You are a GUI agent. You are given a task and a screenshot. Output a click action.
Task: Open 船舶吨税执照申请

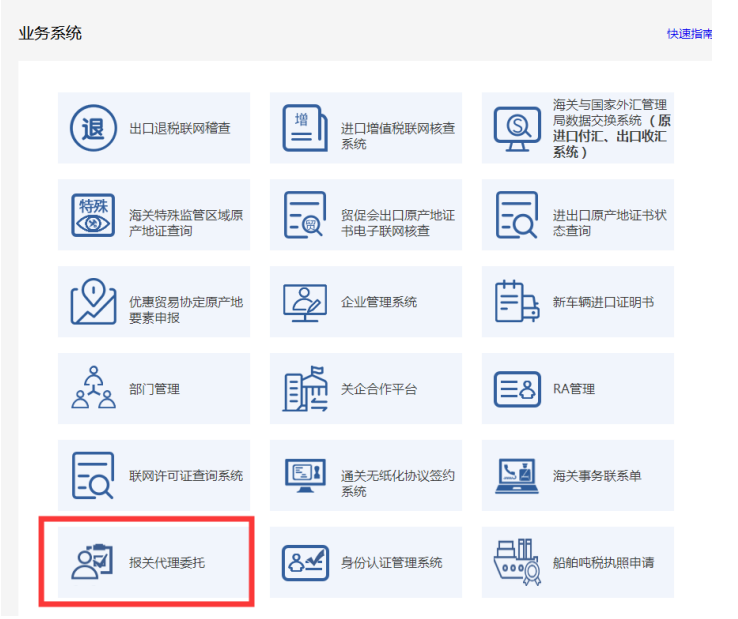(x=578, y=562)
